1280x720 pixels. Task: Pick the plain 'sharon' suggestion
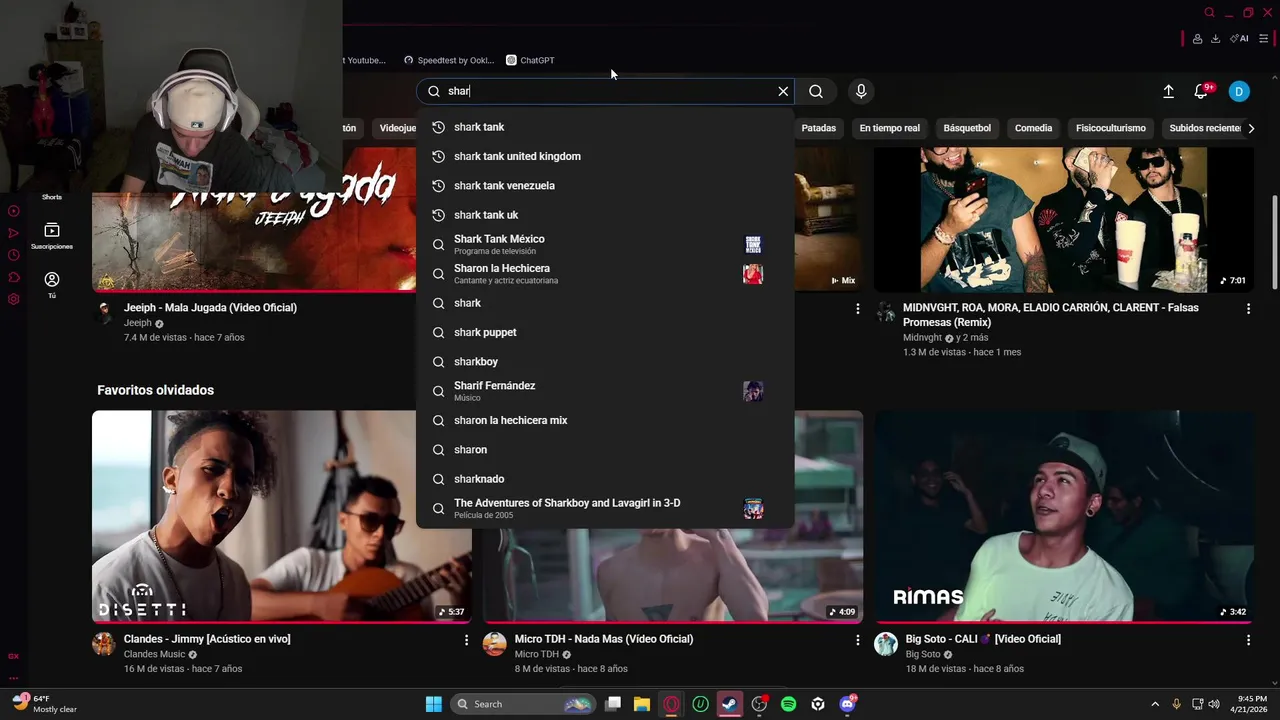click(x=605, y=450)
